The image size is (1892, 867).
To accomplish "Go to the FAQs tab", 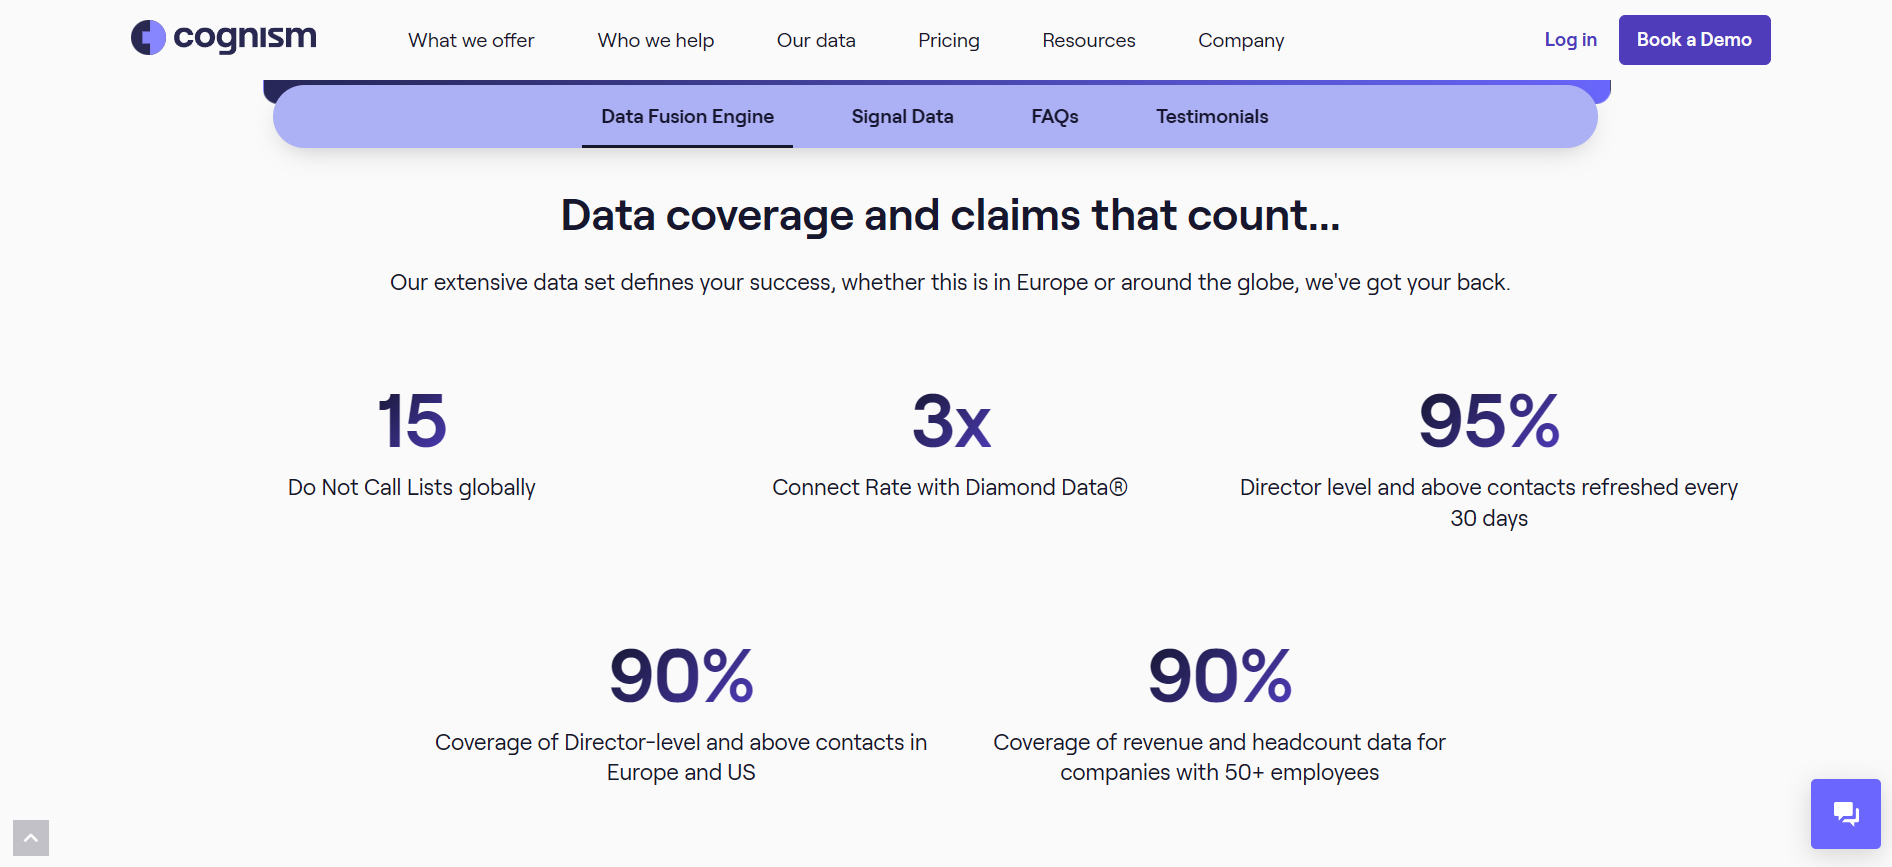I will pyautogui.click(x=1055, y=117).
